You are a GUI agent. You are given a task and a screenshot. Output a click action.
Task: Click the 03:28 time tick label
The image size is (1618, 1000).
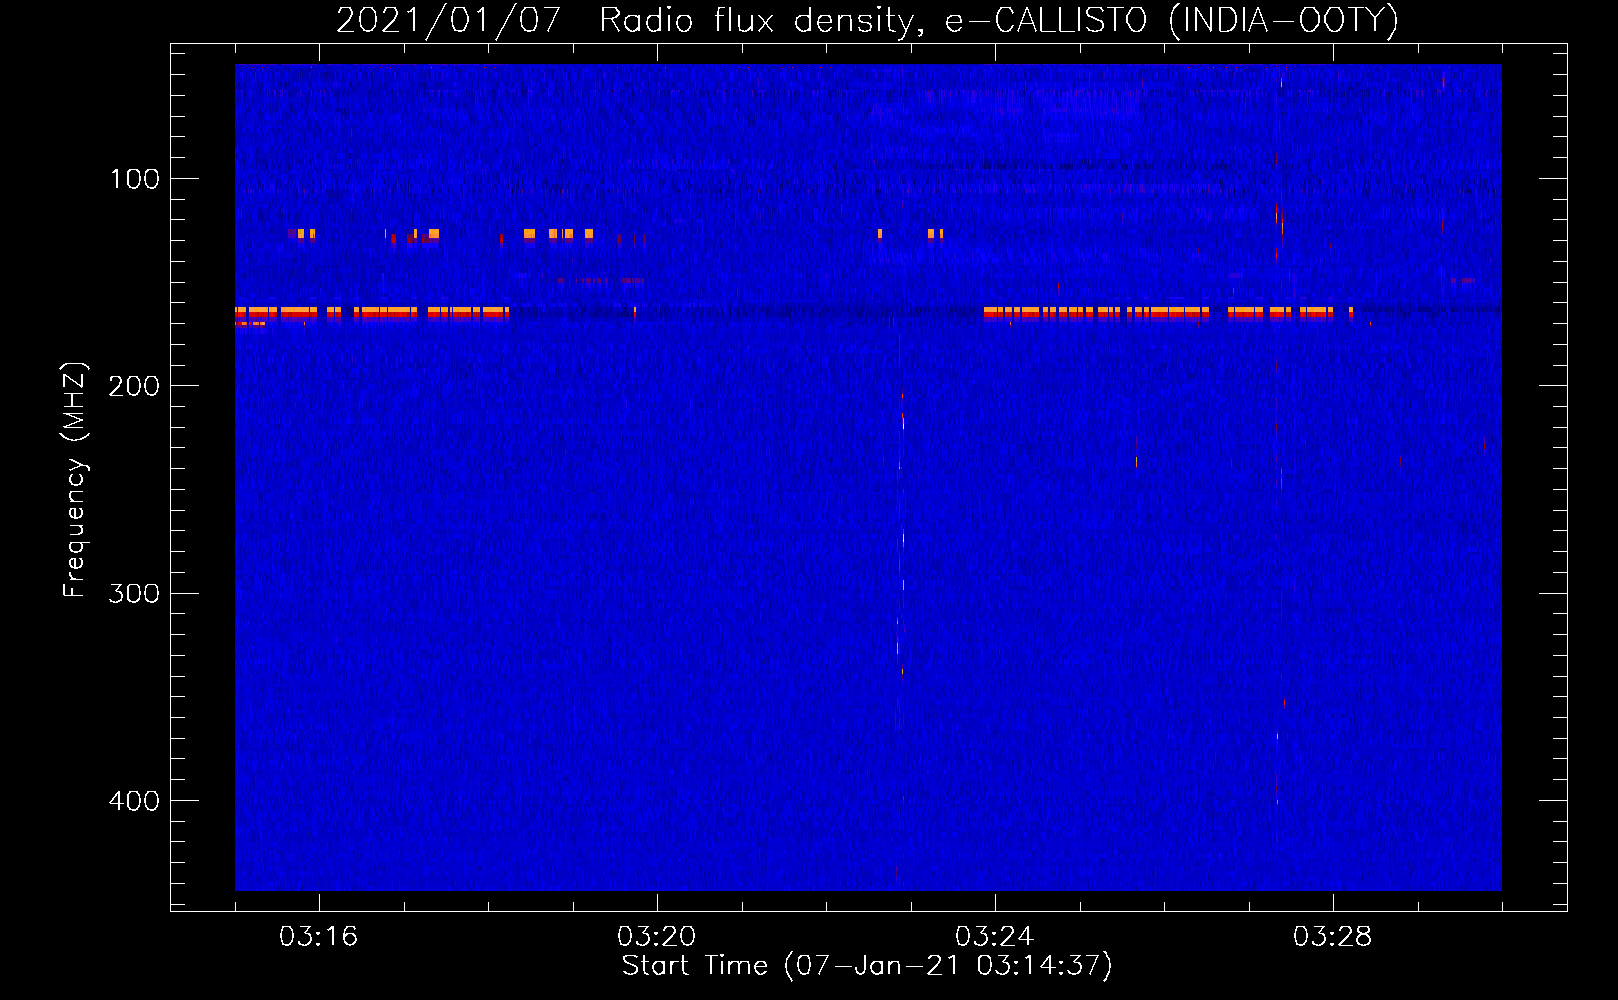tap(1332, 937)
